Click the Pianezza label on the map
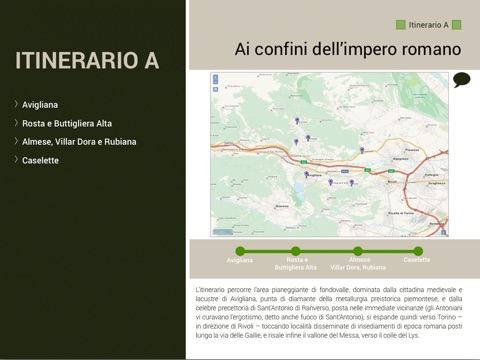 (412, 150)
